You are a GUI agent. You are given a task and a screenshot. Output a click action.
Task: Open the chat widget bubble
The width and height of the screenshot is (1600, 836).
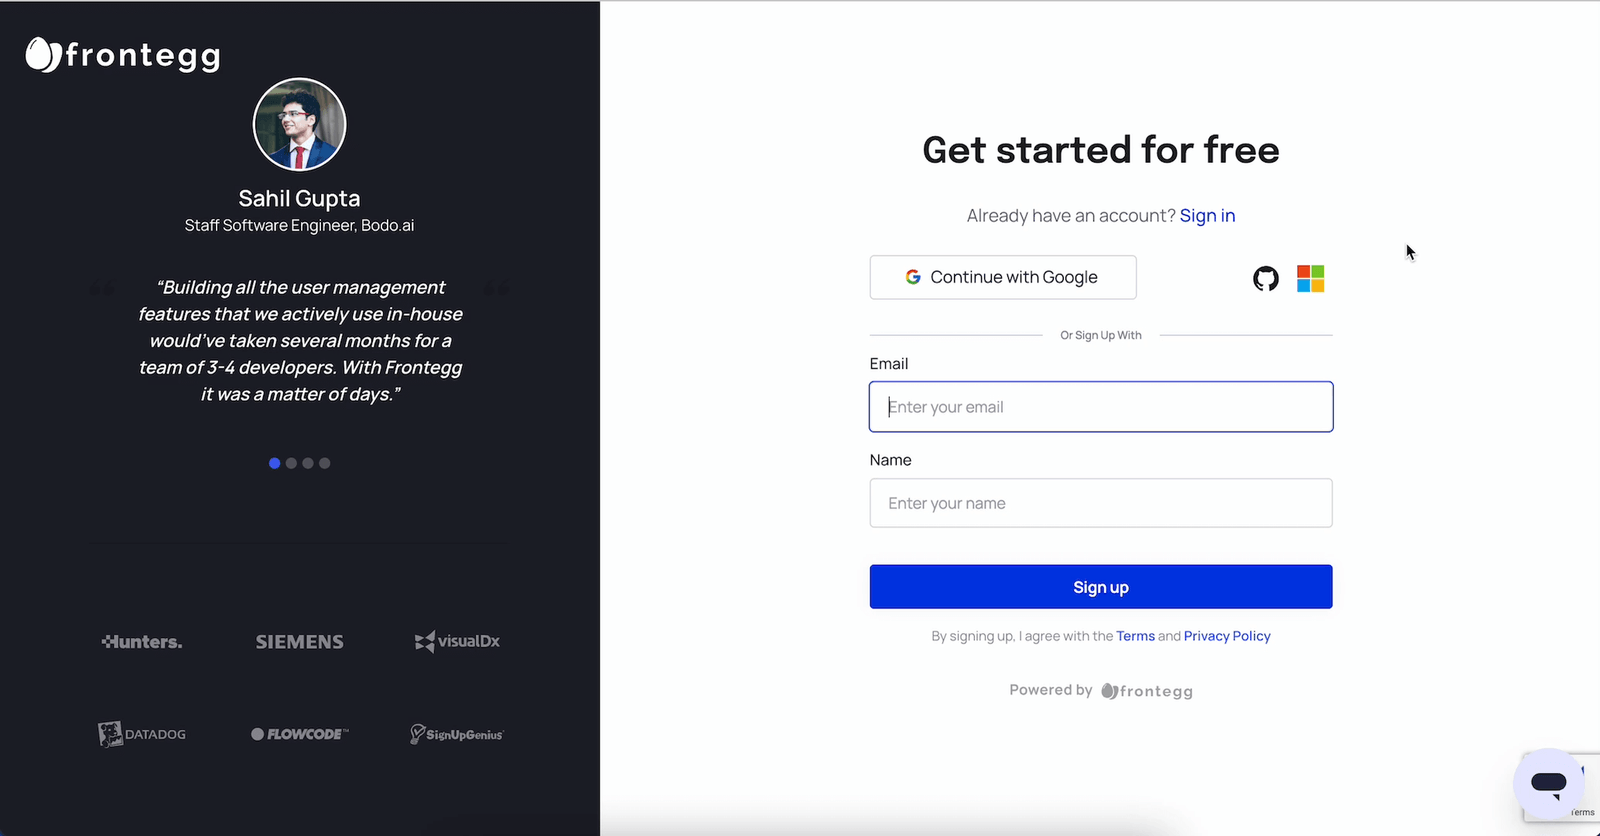(1548, 785)
